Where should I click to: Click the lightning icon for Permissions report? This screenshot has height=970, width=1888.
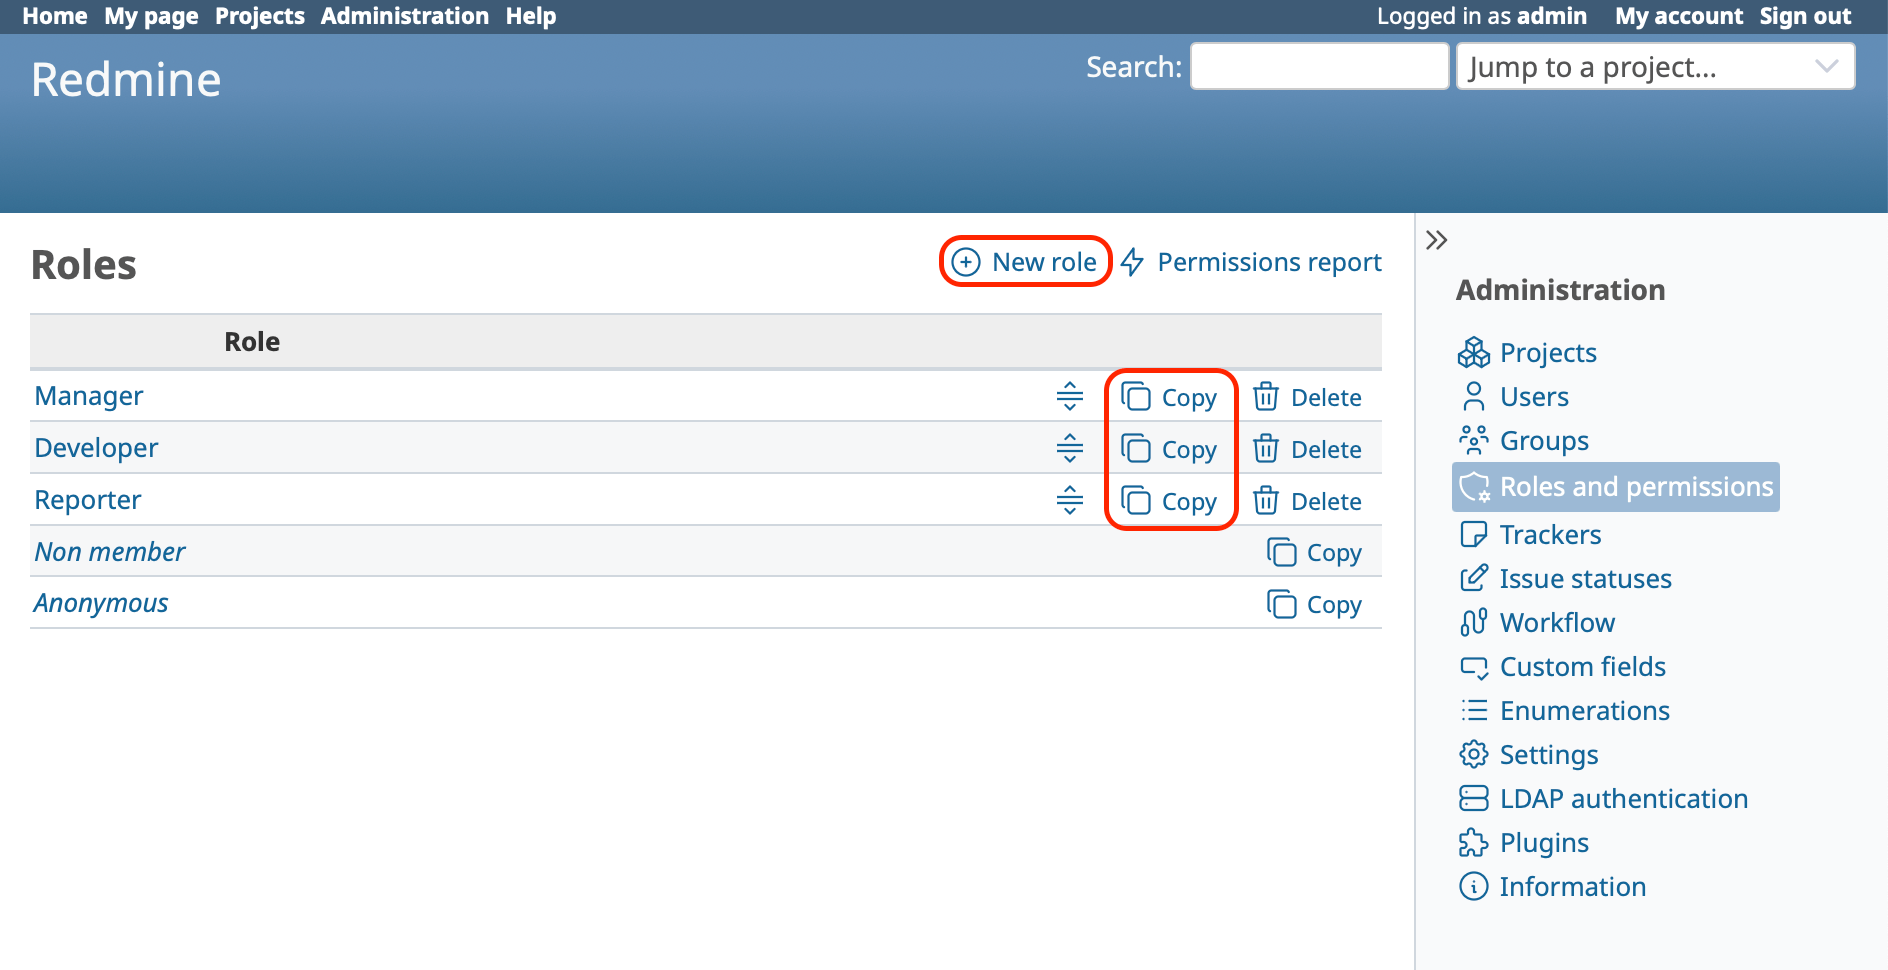[x=1132, y=262]
